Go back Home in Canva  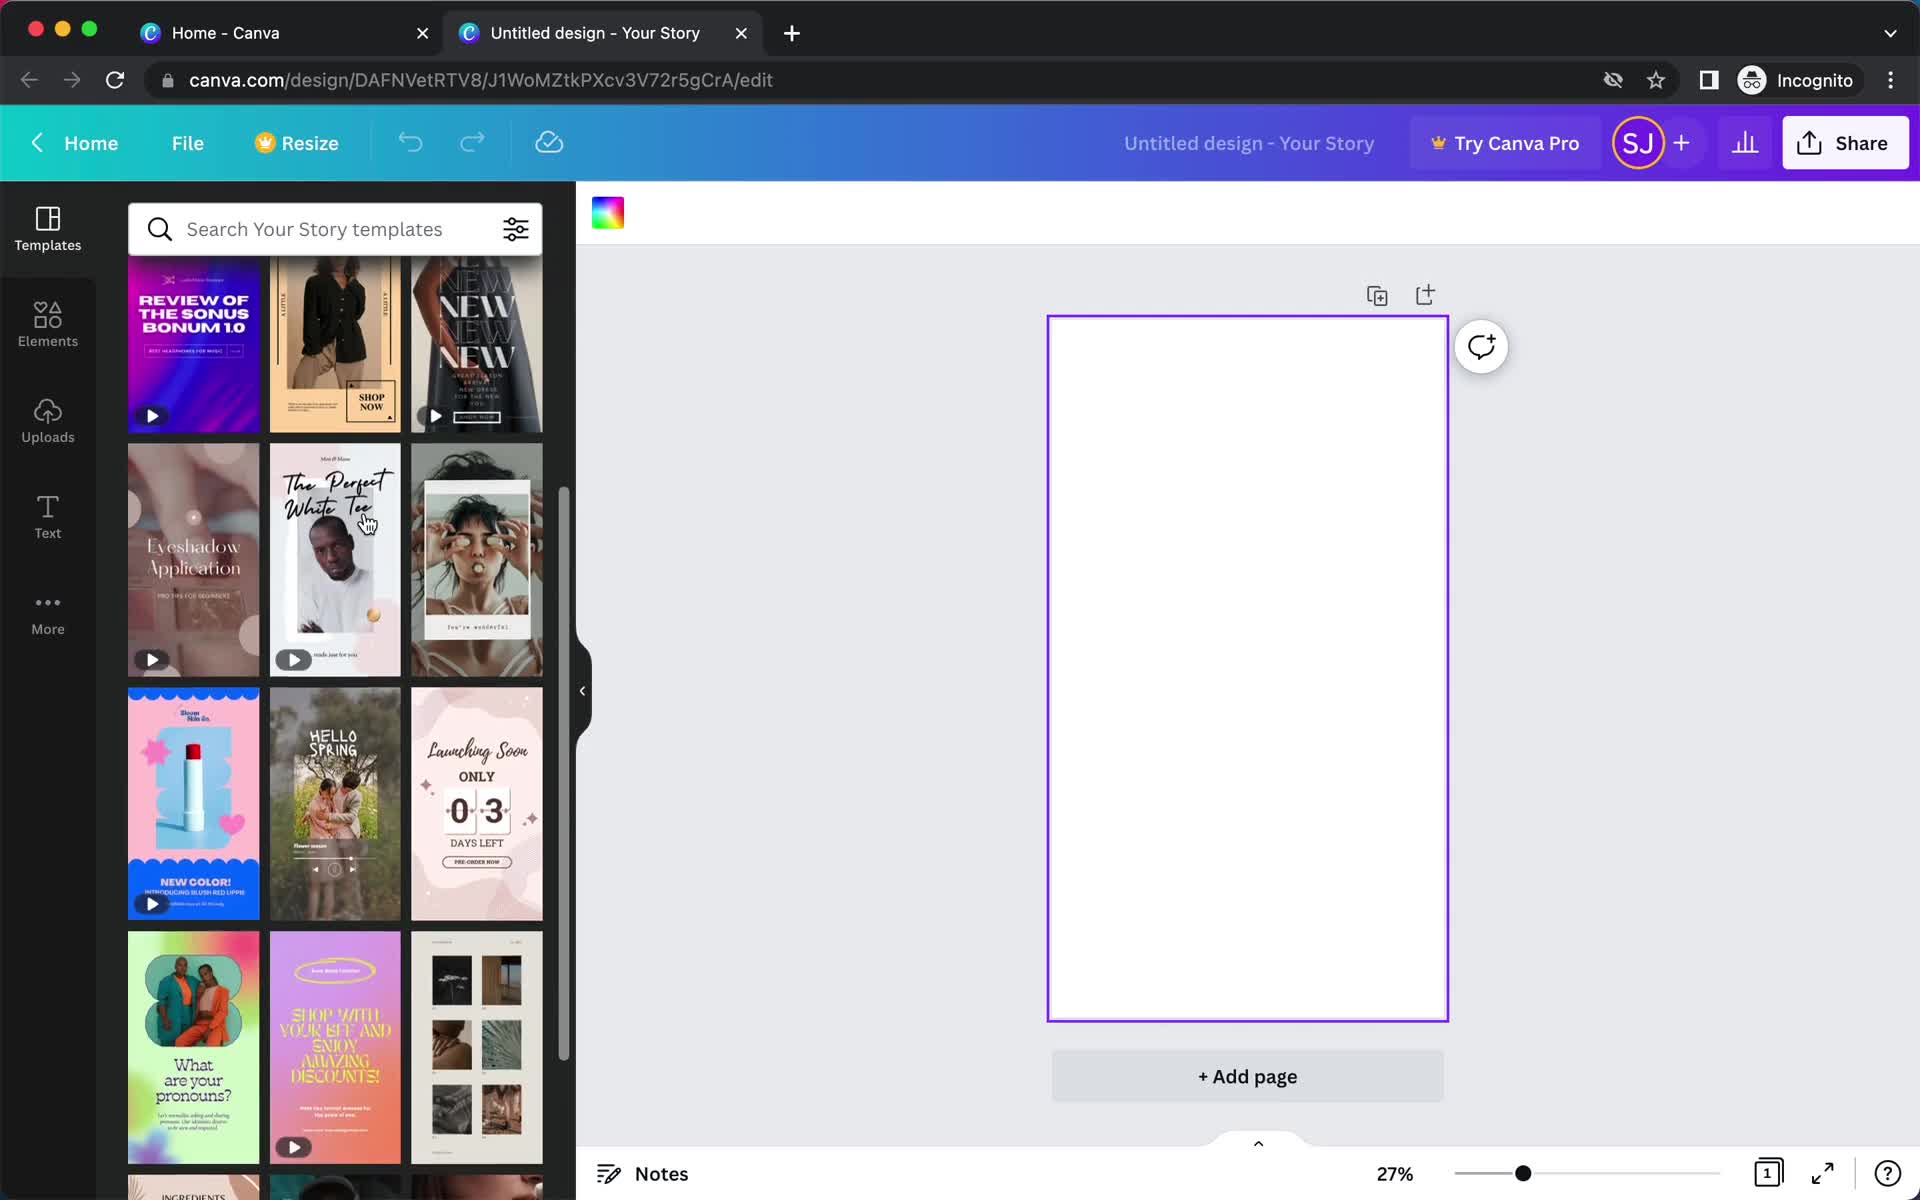(74, 143)
